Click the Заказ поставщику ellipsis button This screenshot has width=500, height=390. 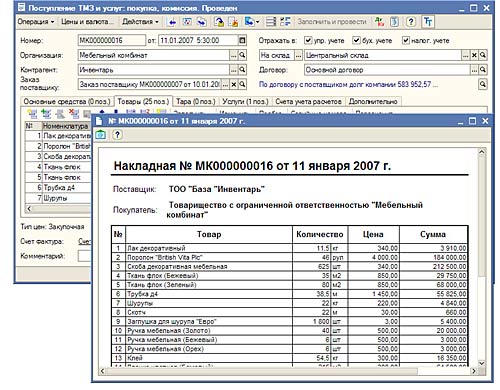pyautogui.click(x=226, y=84)
